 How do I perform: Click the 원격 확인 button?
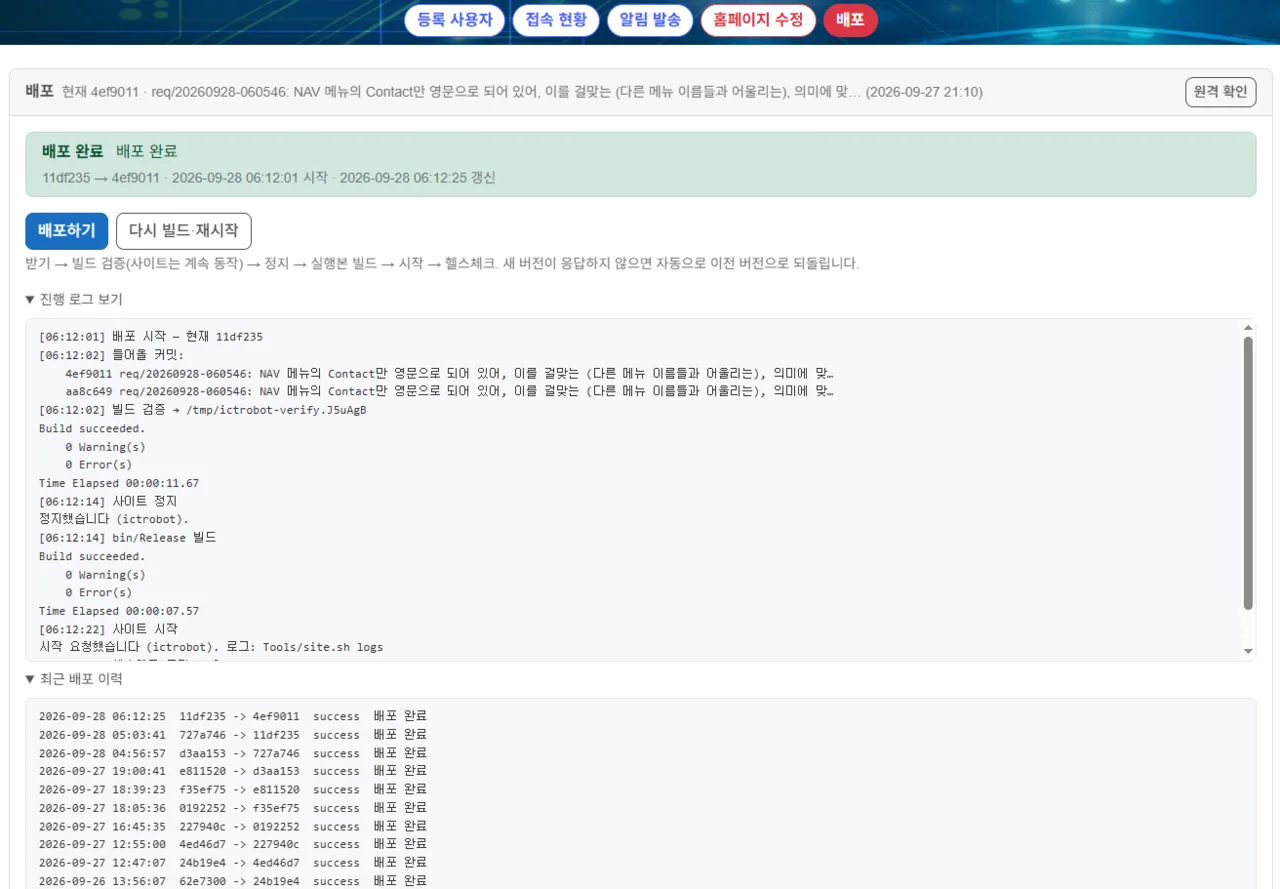click(x=1221, y=92)
